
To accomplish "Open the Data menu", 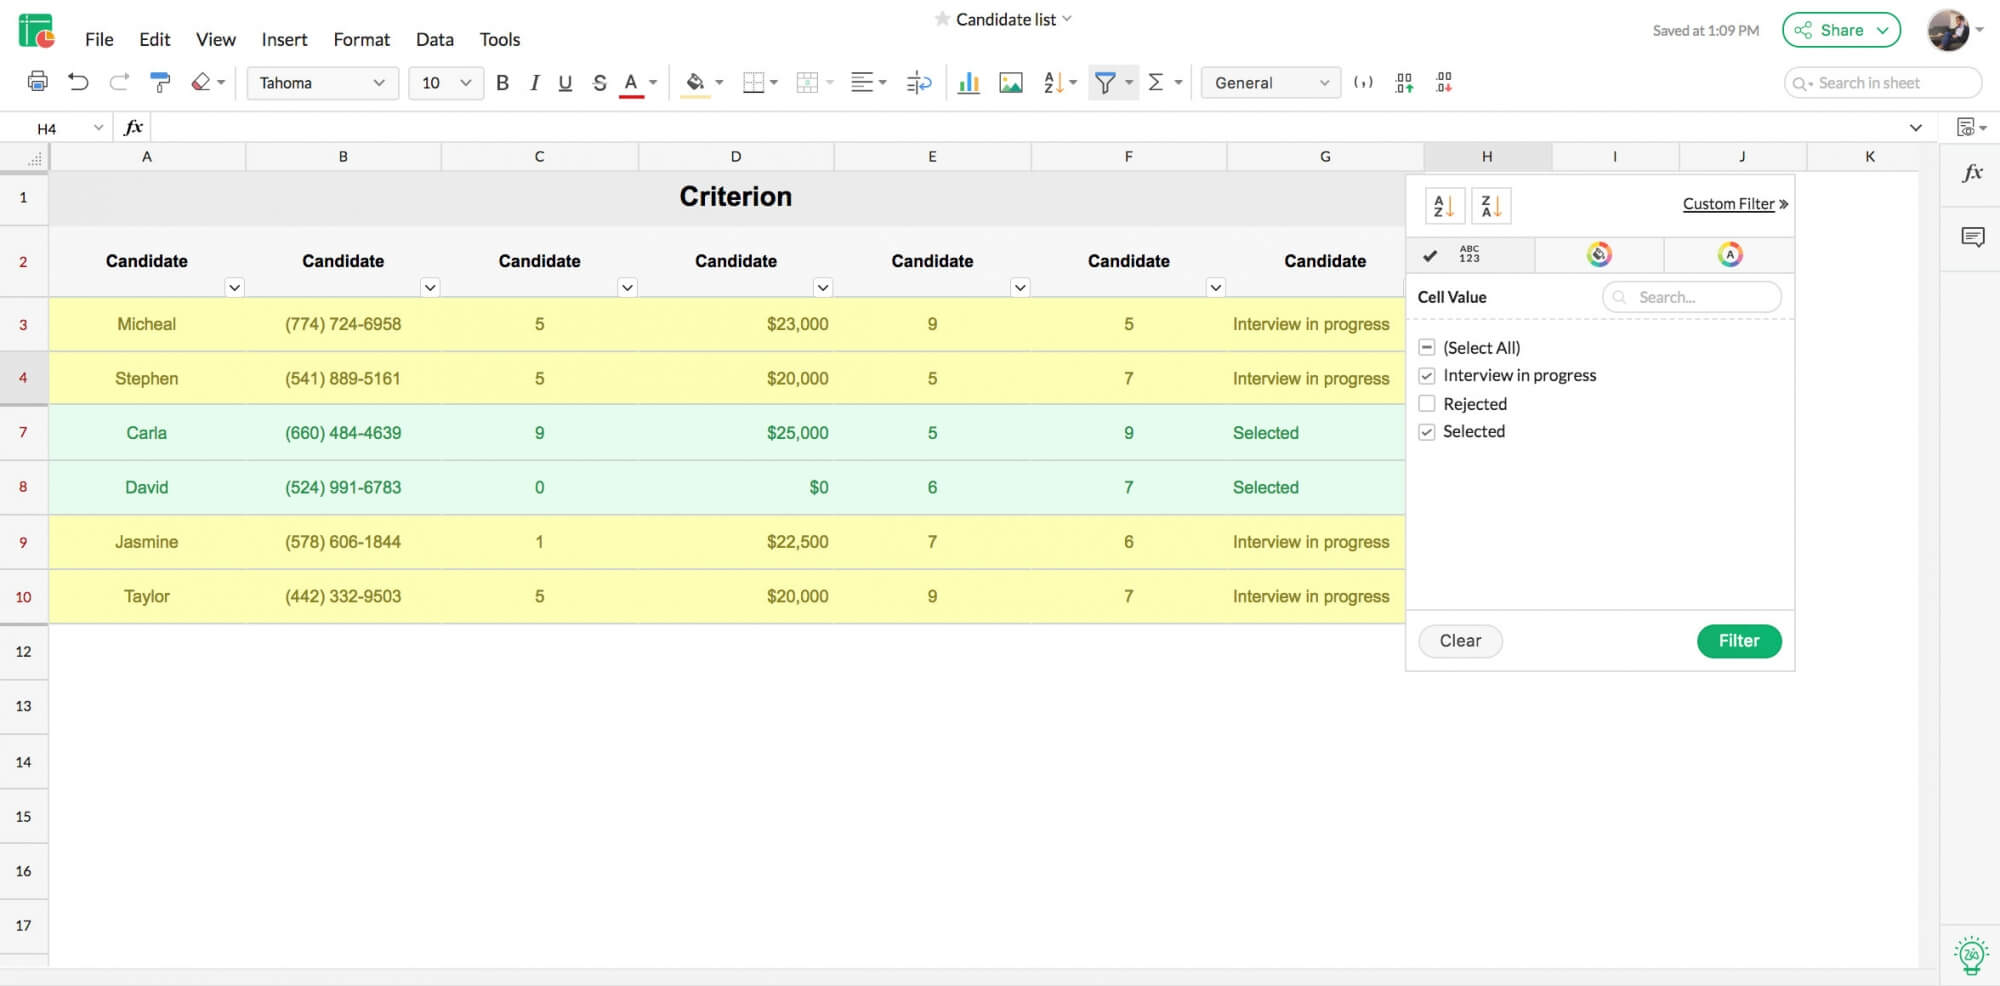I will (435, 40).
